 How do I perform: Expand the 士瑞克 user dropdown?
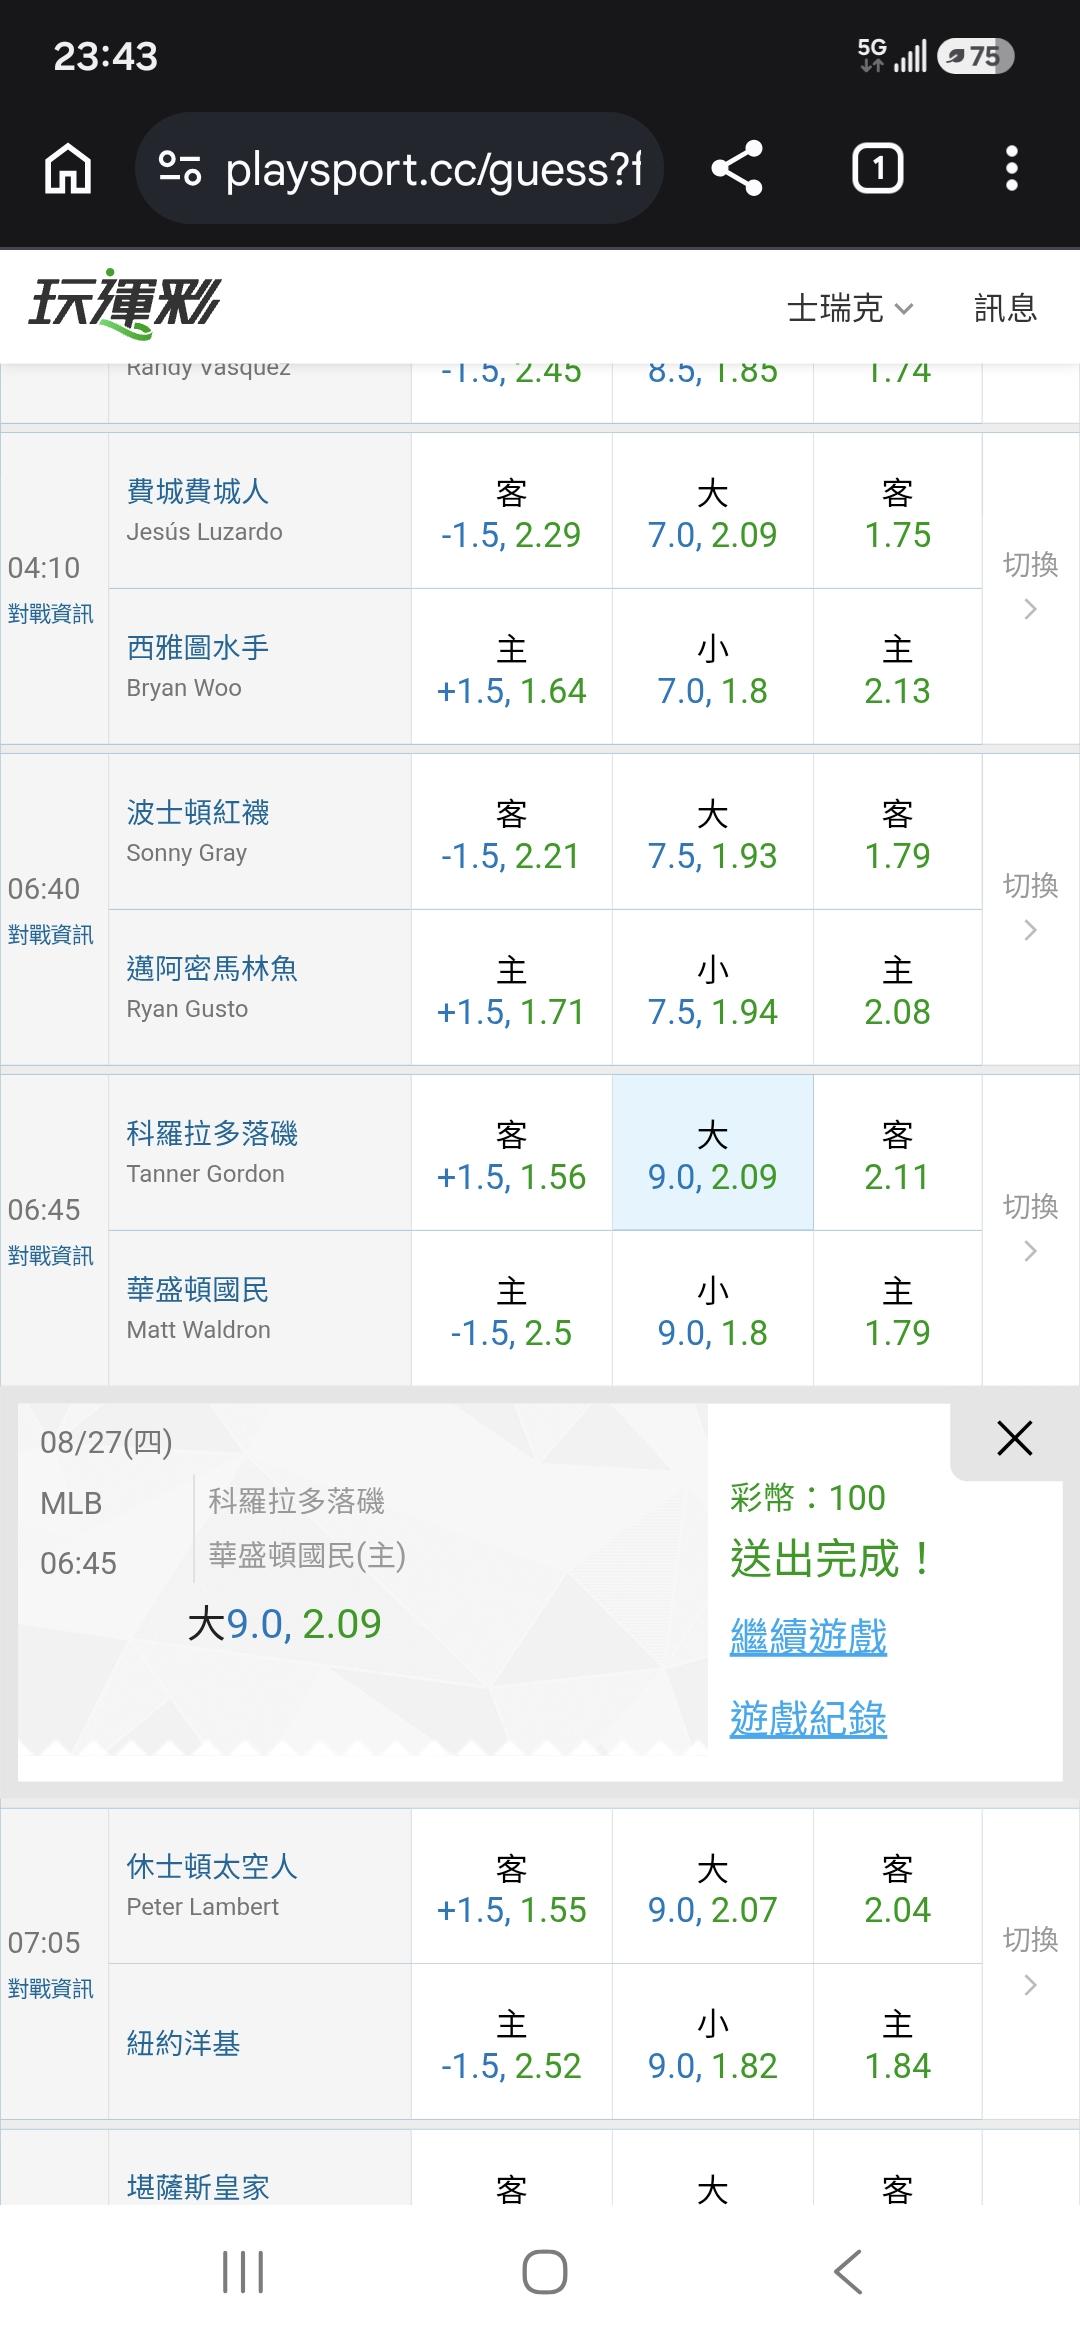850,308
